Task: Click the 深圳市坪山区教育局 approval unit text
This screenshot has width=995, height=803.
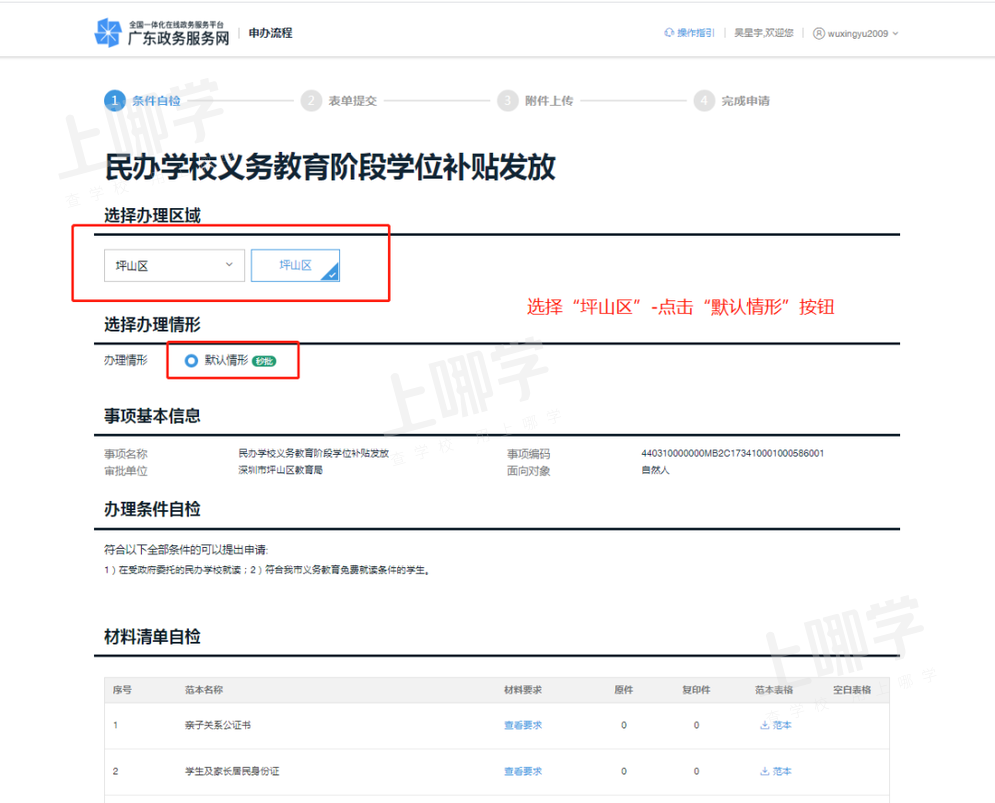Action: [x=280, y=470]
